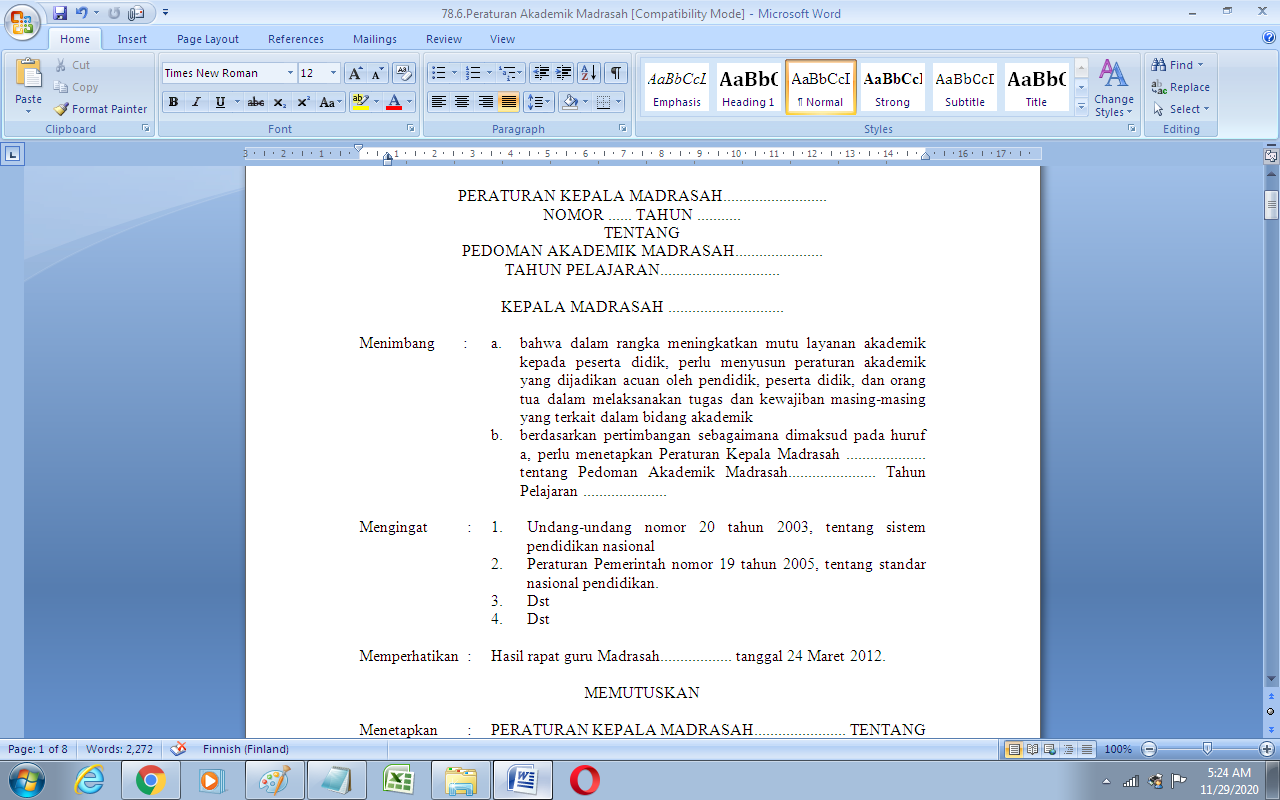Toggle bold formatting

click(172, 102)
